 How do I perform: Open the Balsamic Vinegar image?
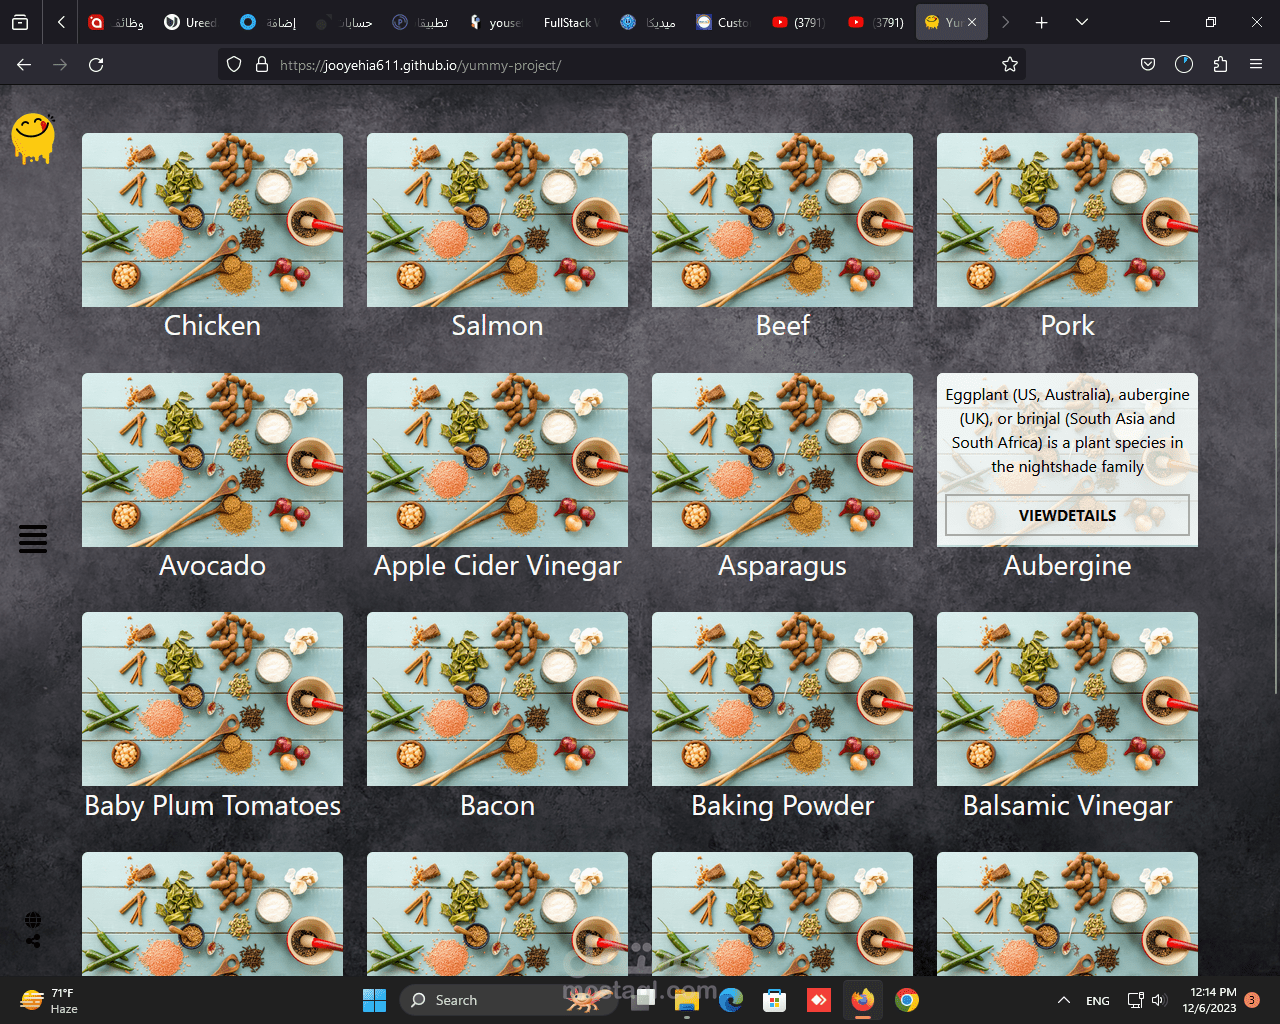point(1067,699)
